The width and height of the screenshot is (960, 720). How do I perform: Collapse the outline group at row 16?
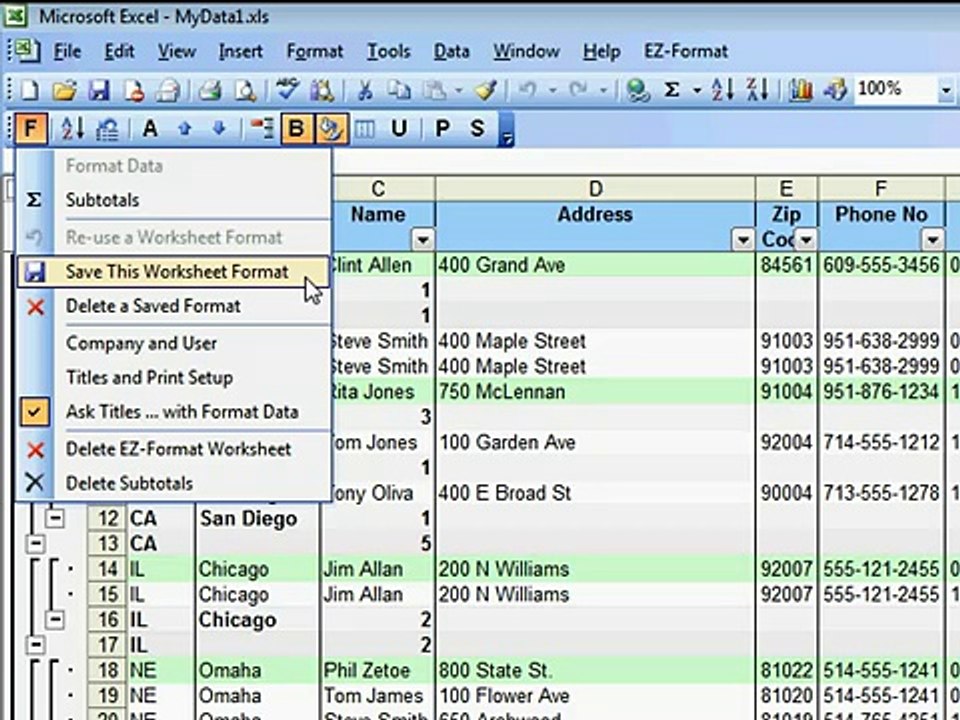(x=54, y=620)
